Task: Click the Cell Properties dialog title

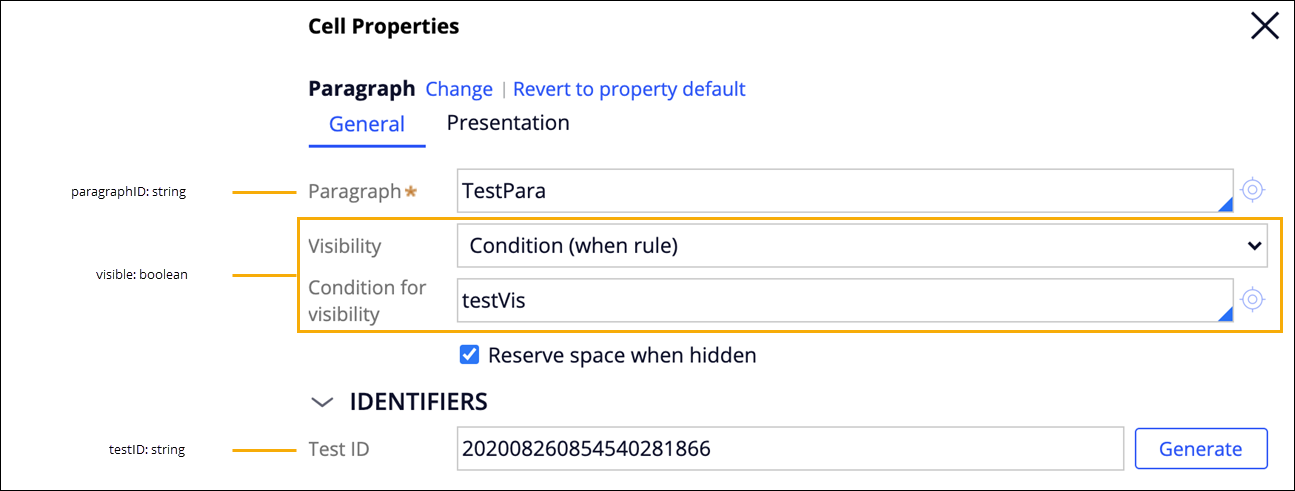Action: click(384, 27)
